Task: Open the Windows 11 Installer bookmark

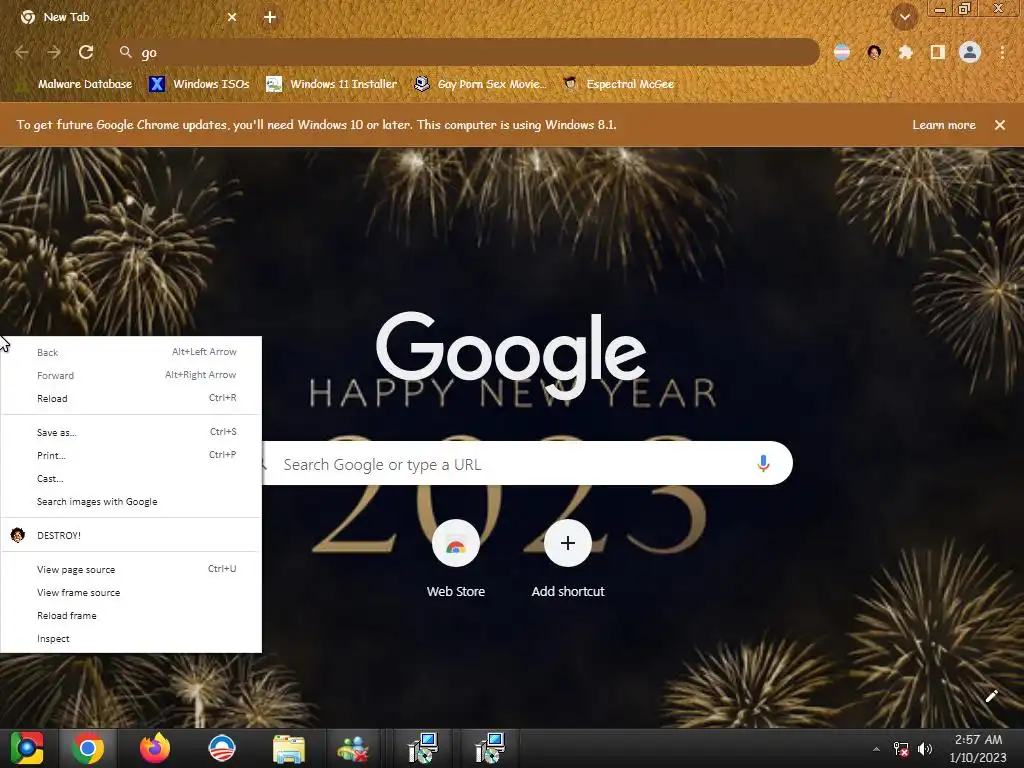Action: pyautogui.click(x=332, y=84)
